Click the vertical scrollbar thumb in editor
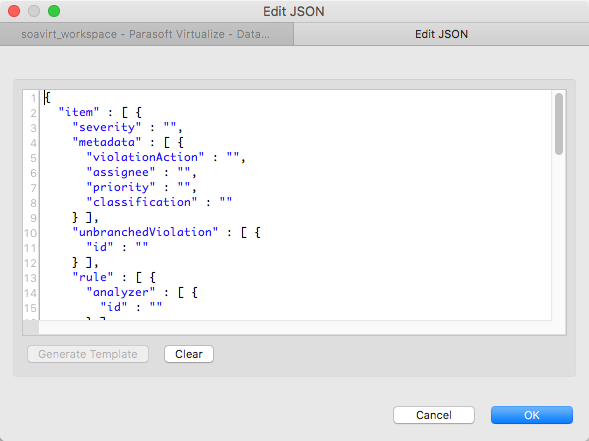Image resolution: width=589 pixels, height=441 pixels. [x=559, y=124]
